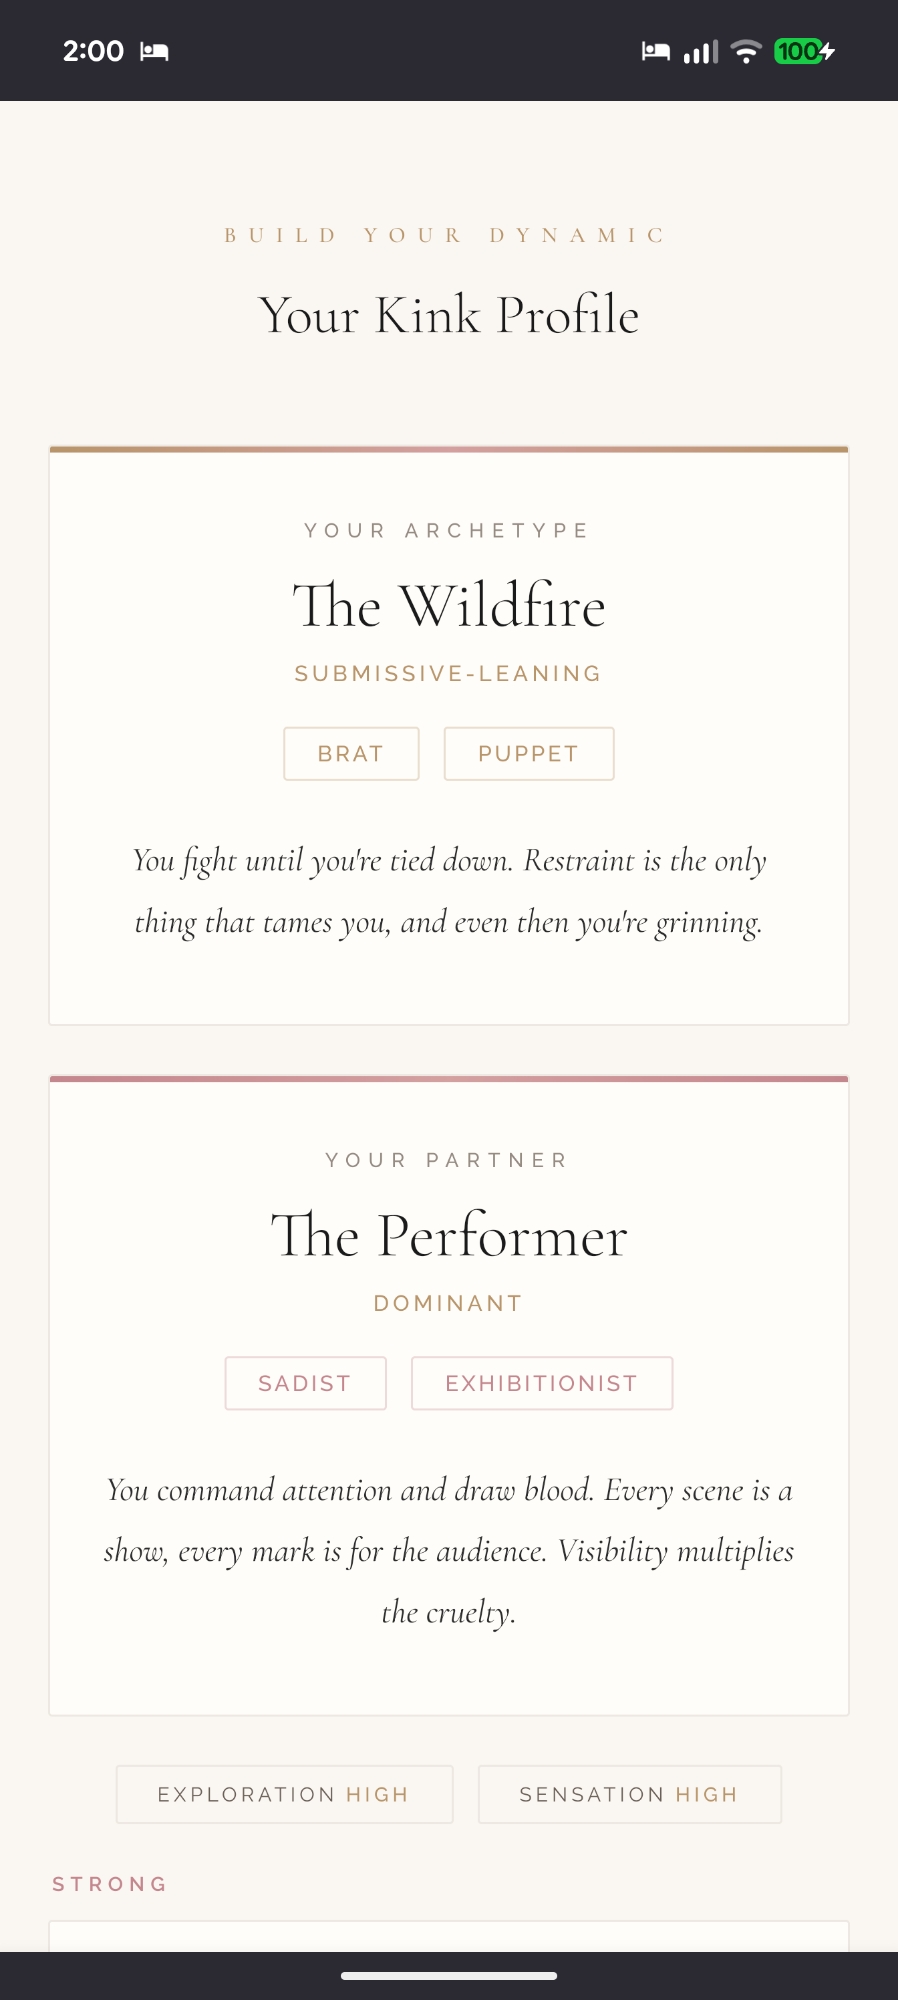Tap the DOMINANT label
This screenshot has width=898, height=2000.
tap(449, 1303)
